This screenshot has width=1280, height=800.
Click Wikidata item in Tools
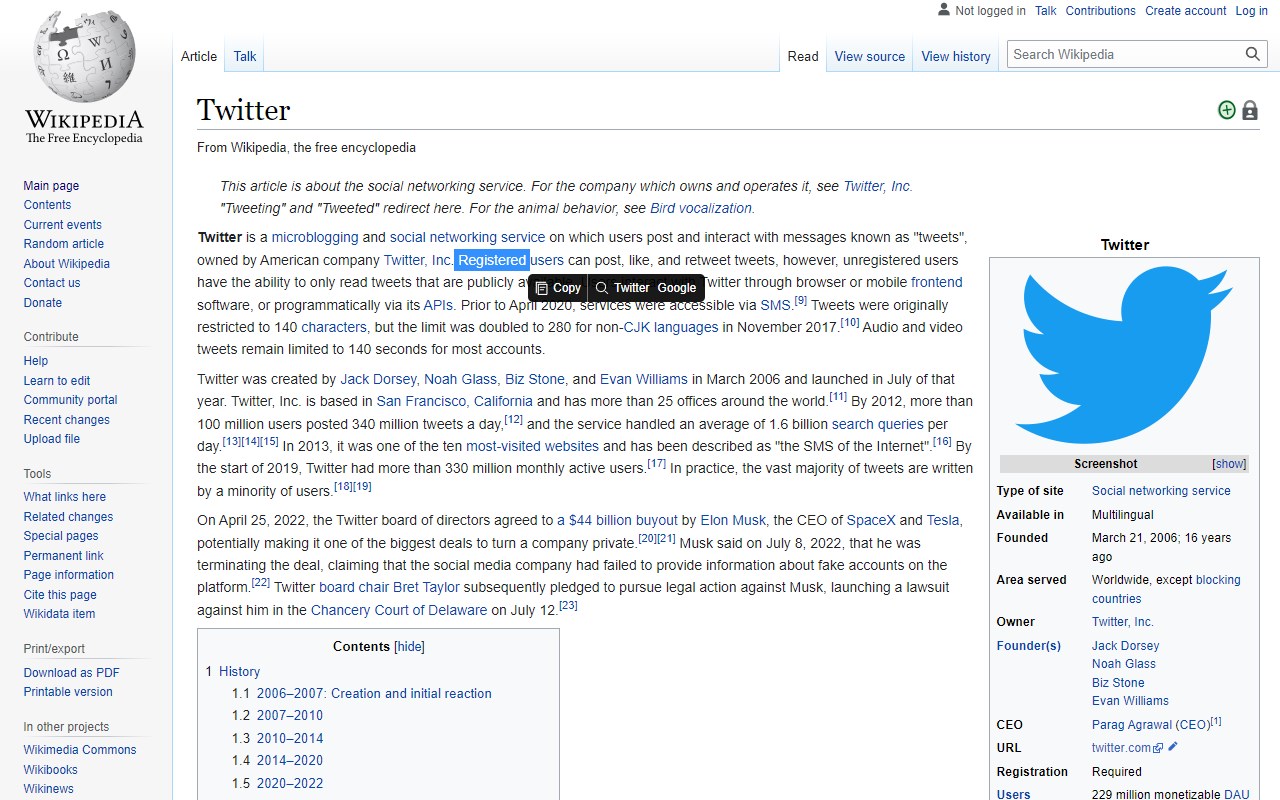pyautogui.click(x=60, y=614)
